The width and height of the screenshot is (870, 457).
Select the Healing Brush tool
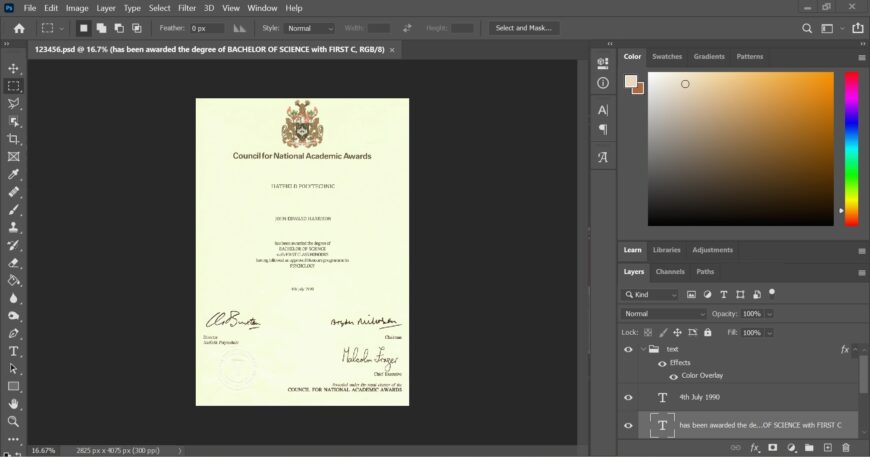[13, 192]
